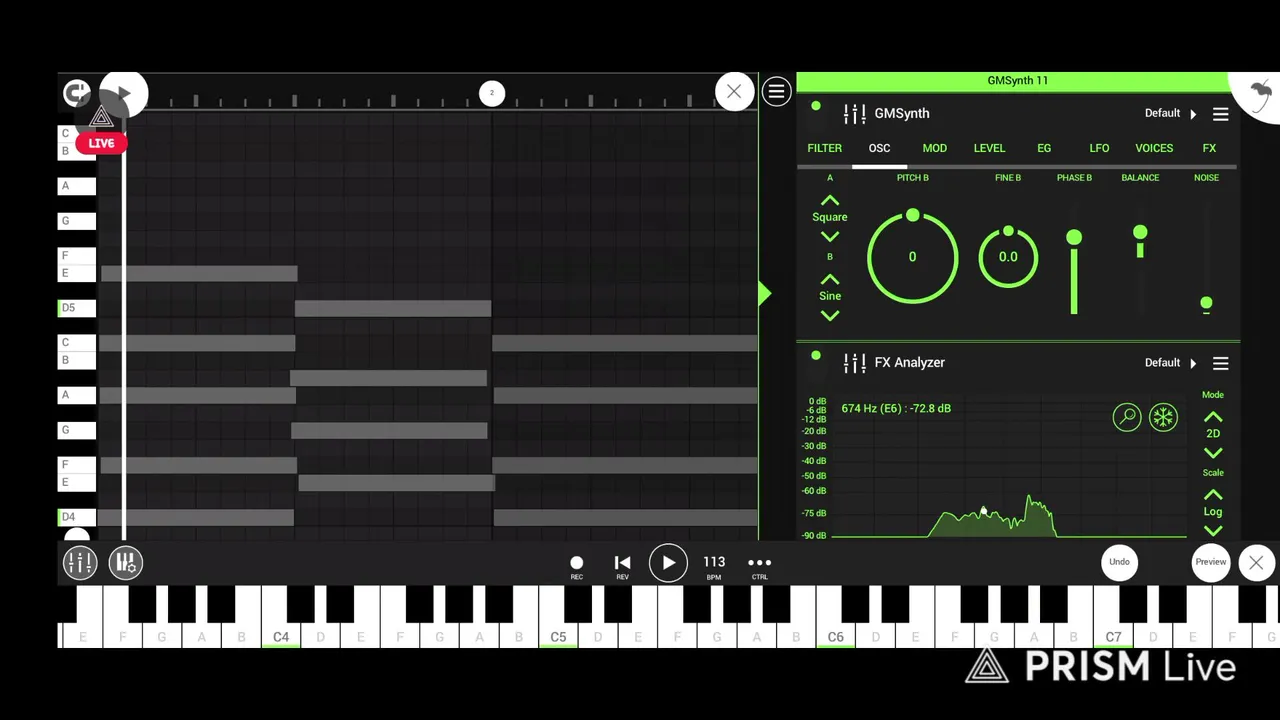The image size is (1280, 720).
Task: Adjust the FINE B knob
Action: tap(1008, 257)
